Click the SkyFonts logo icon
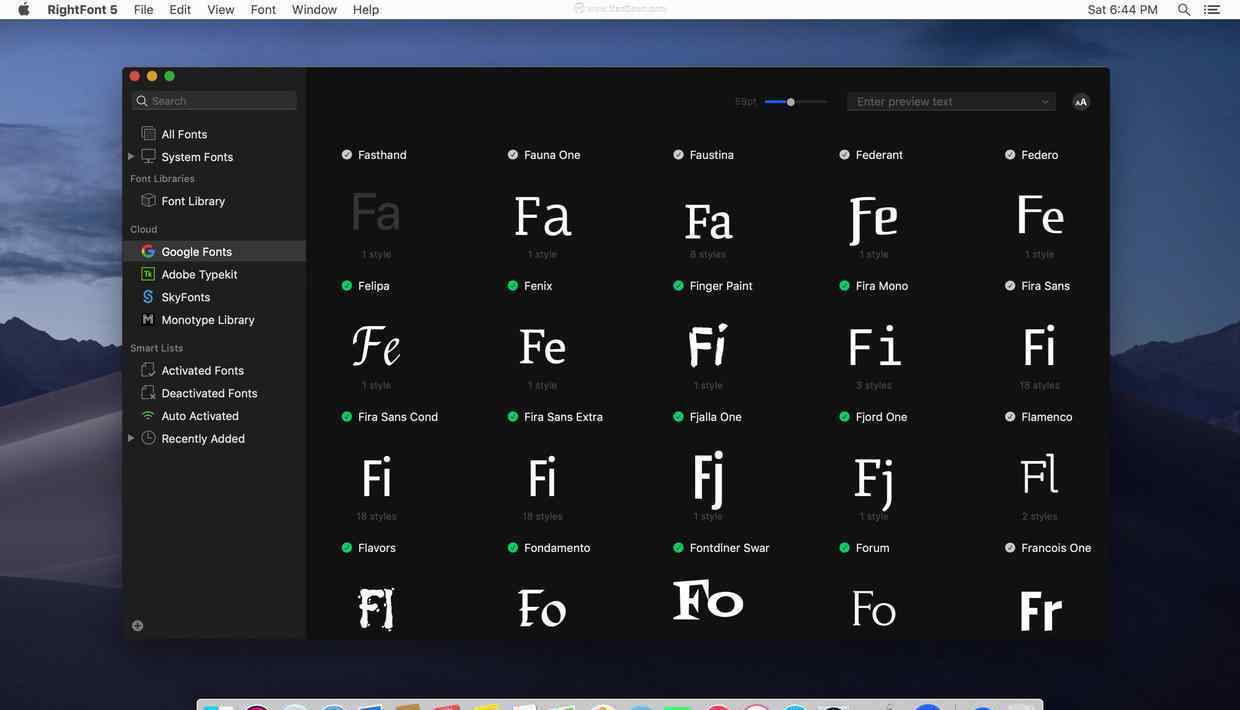This screenshot has width=1240, height=710. [x=148, y=297]
